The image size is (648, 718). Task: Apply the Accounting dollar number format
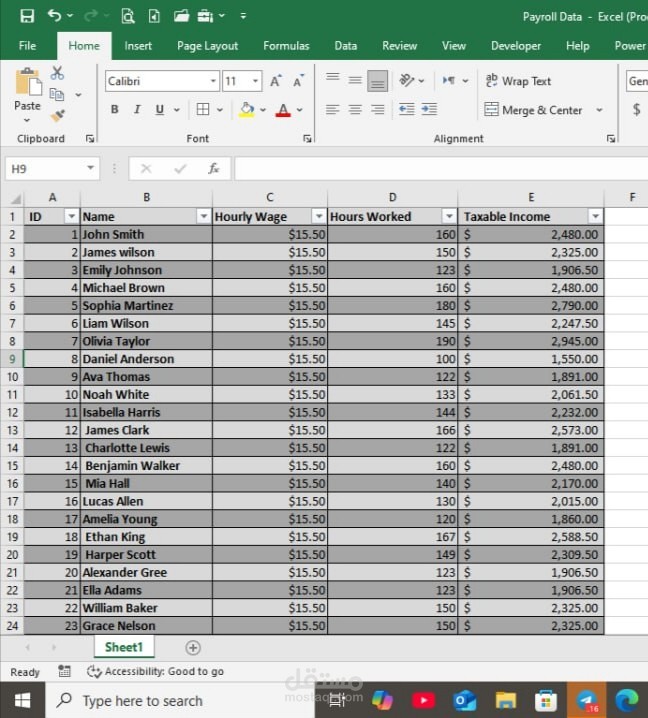point(636,109)
